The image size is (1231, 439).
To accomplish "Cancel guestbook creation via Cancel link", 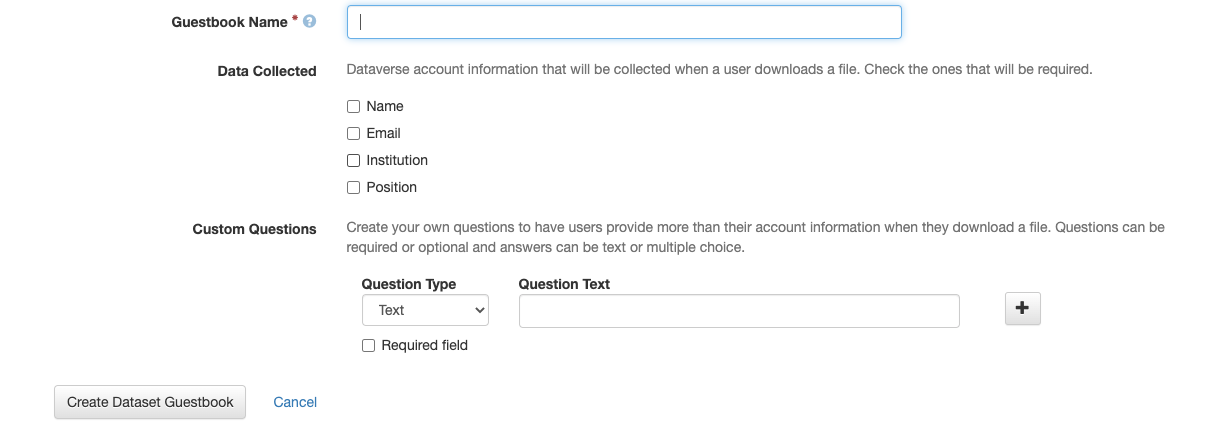I will [x=295, y=402].
